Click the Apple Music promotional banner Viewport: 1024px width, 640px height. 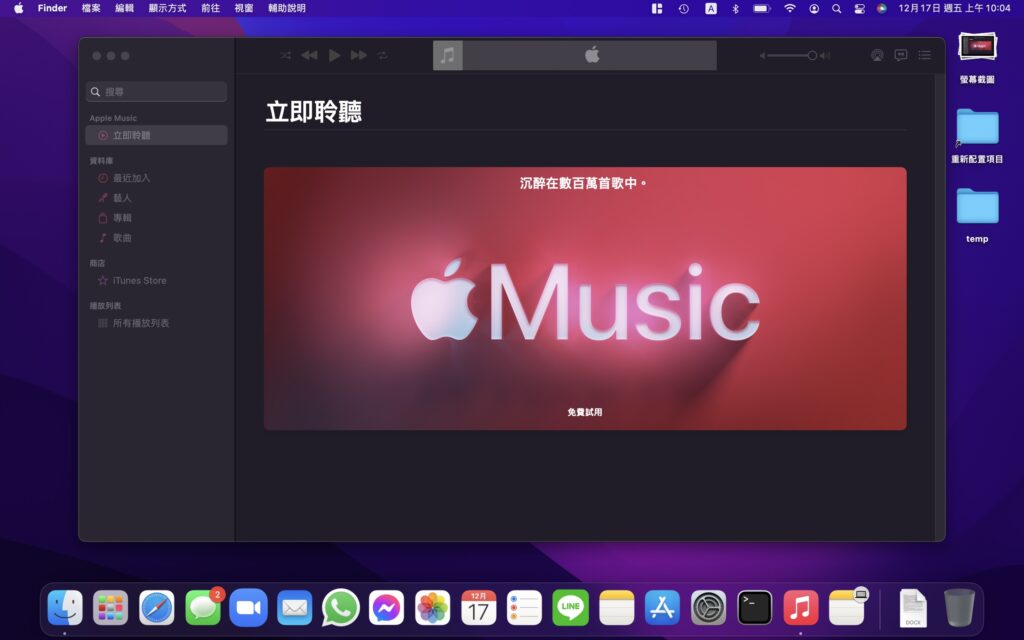(585, 298)
